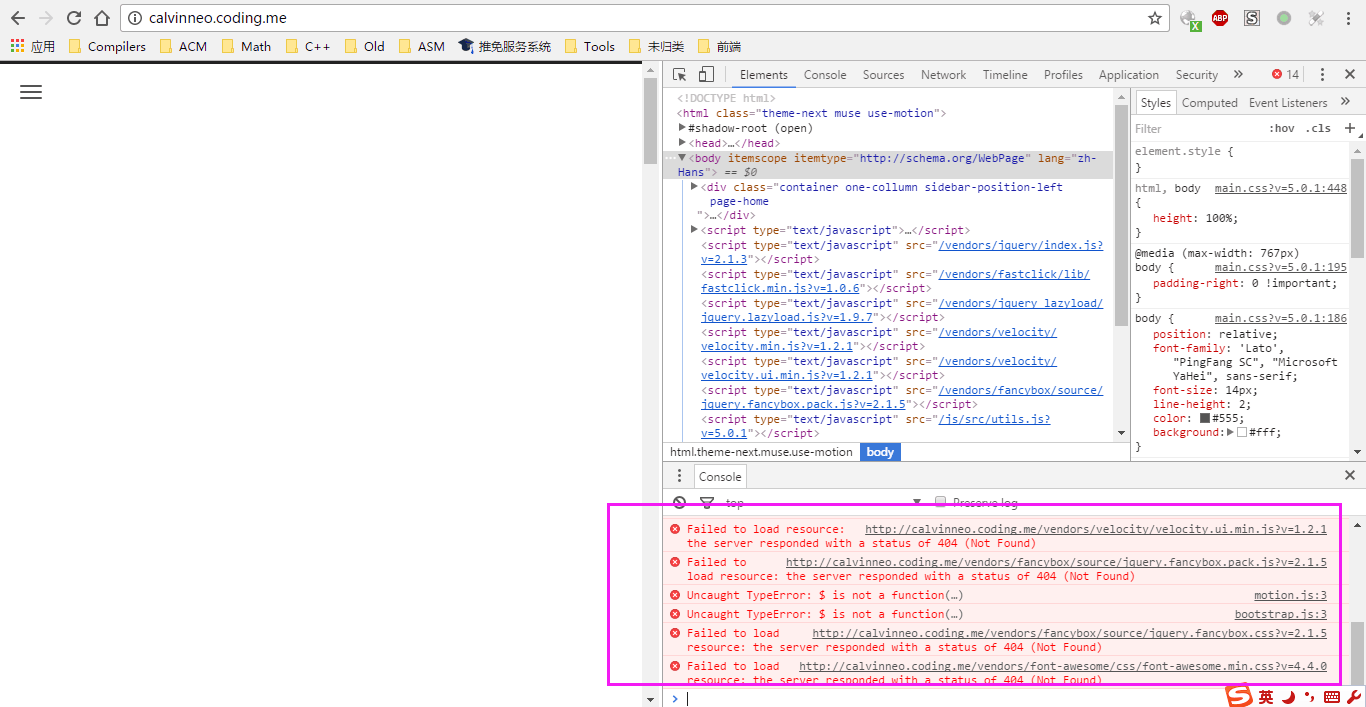The height and width of the screenshot is (707, 1366).
Task: Toggle the :hov element state button
Action: click(x=1281, y=128)
